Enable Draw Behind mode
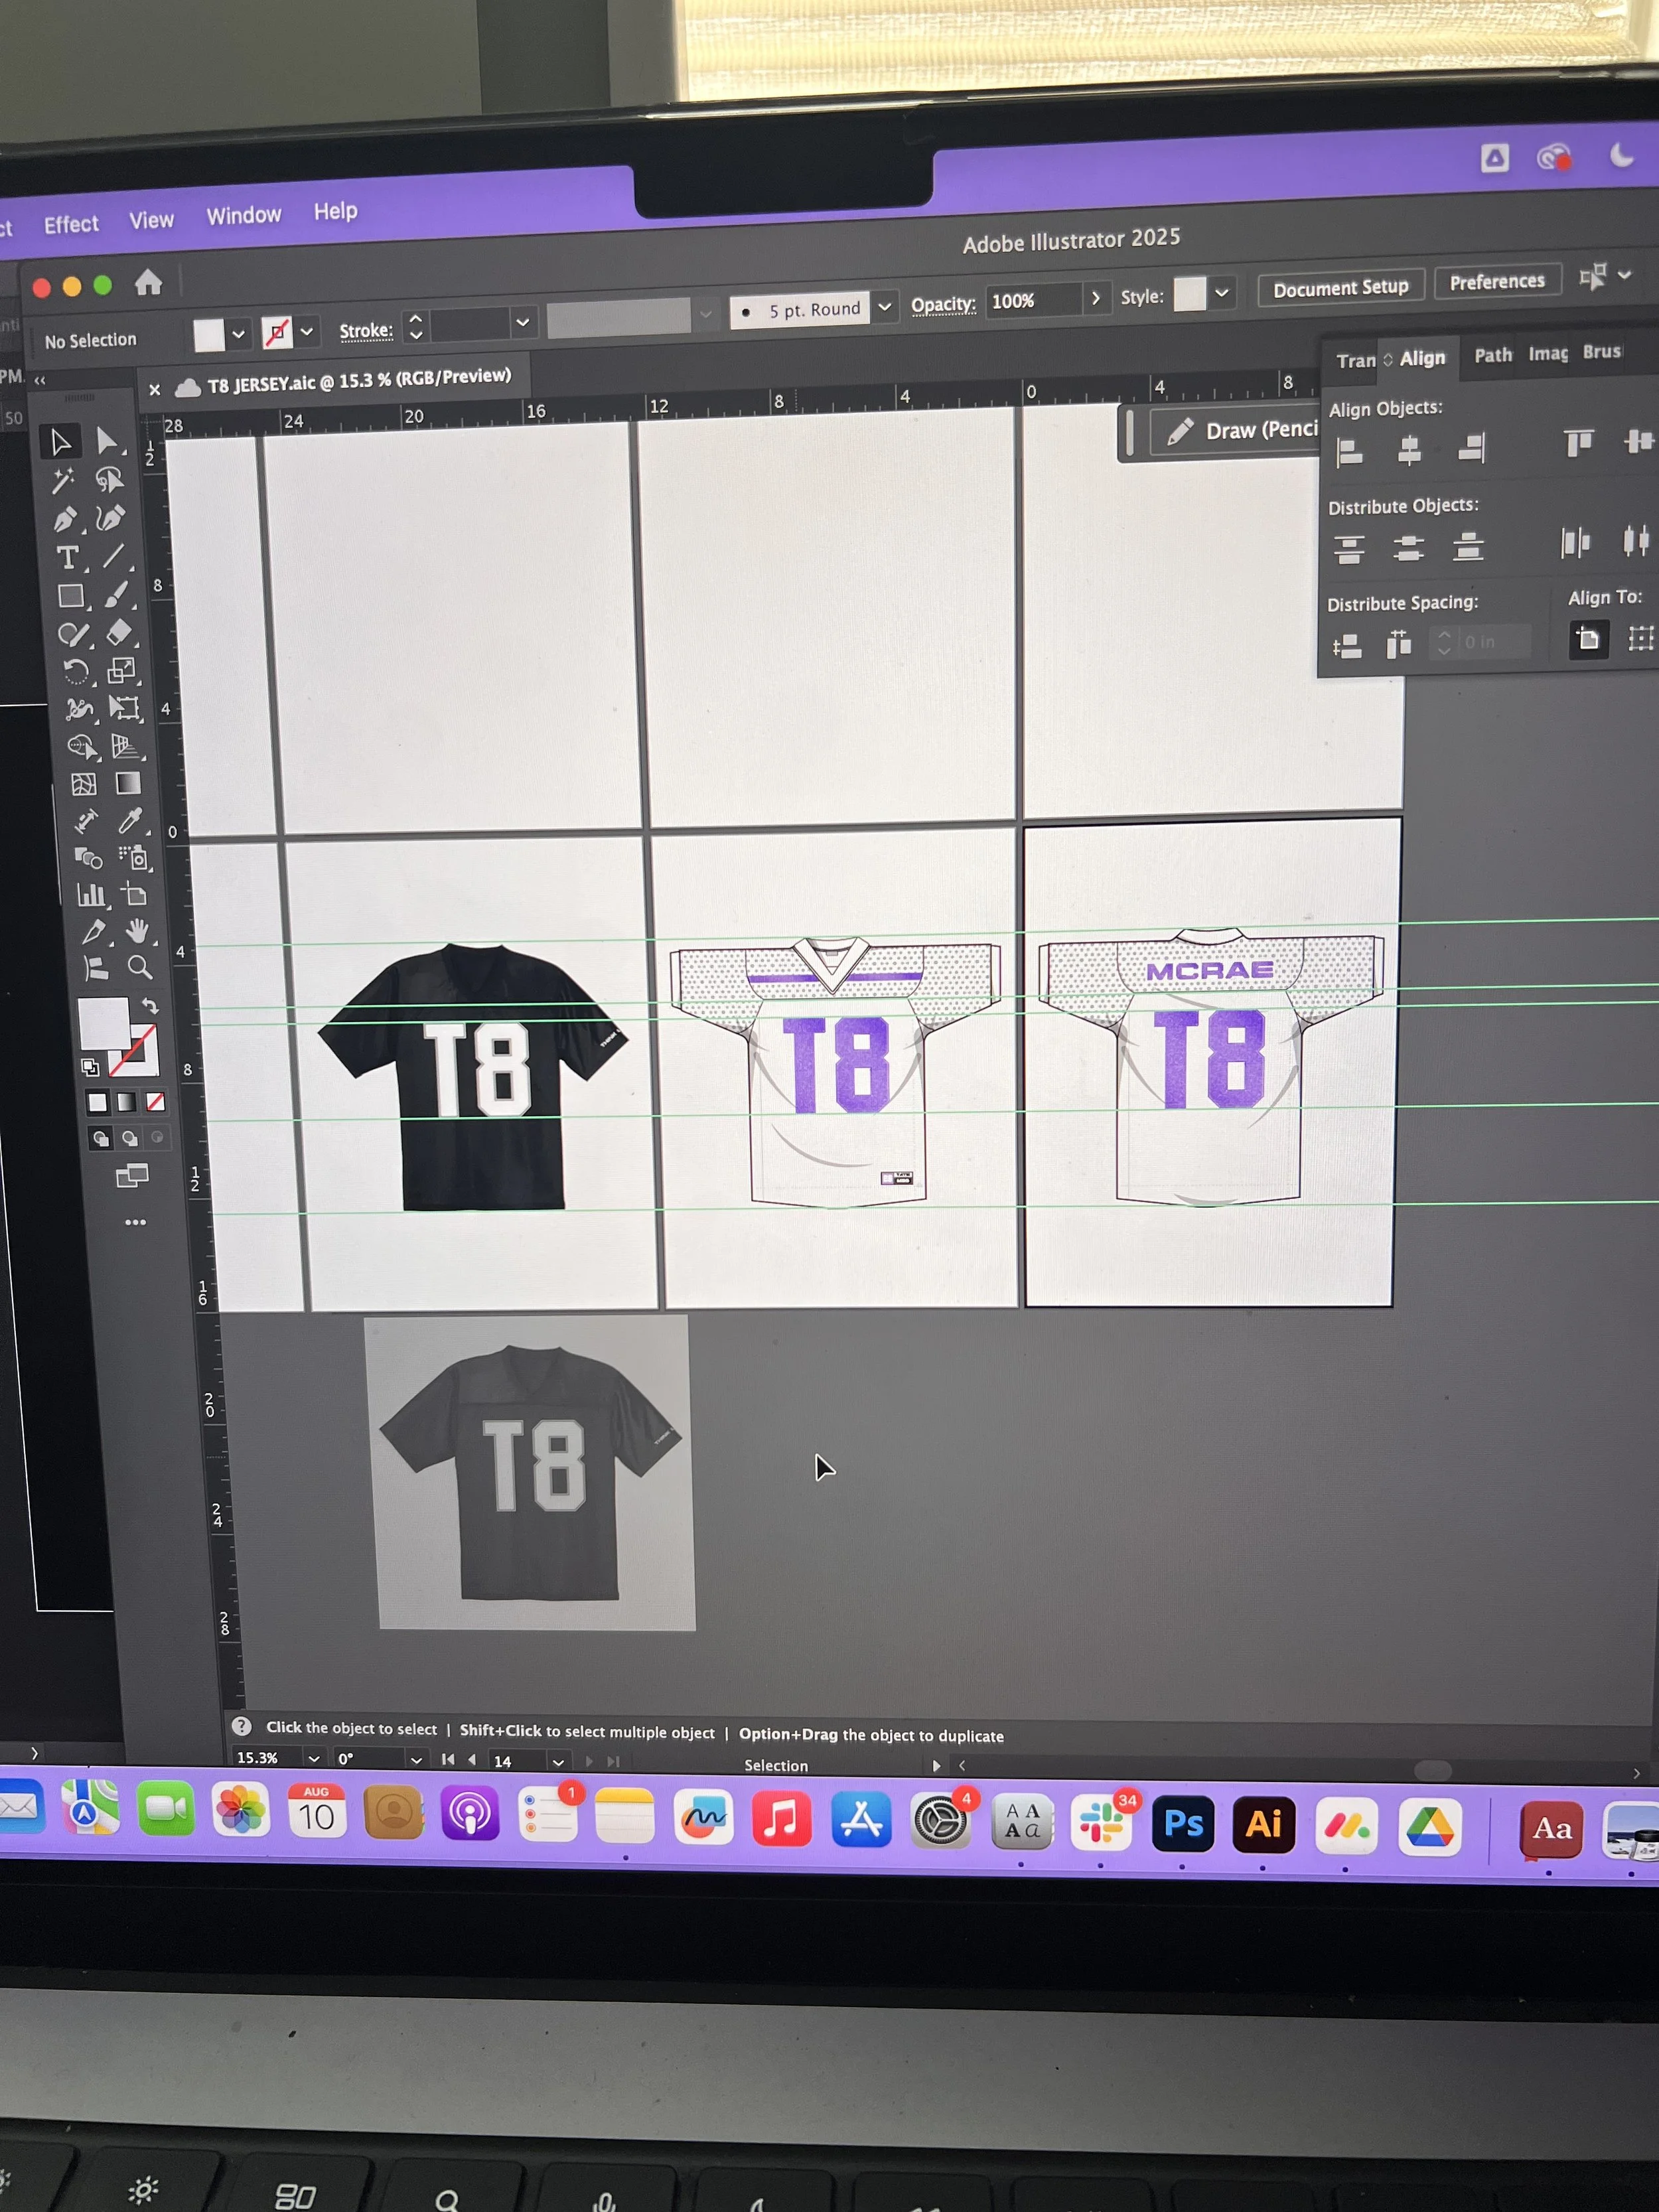 [x=129, y=1138]
